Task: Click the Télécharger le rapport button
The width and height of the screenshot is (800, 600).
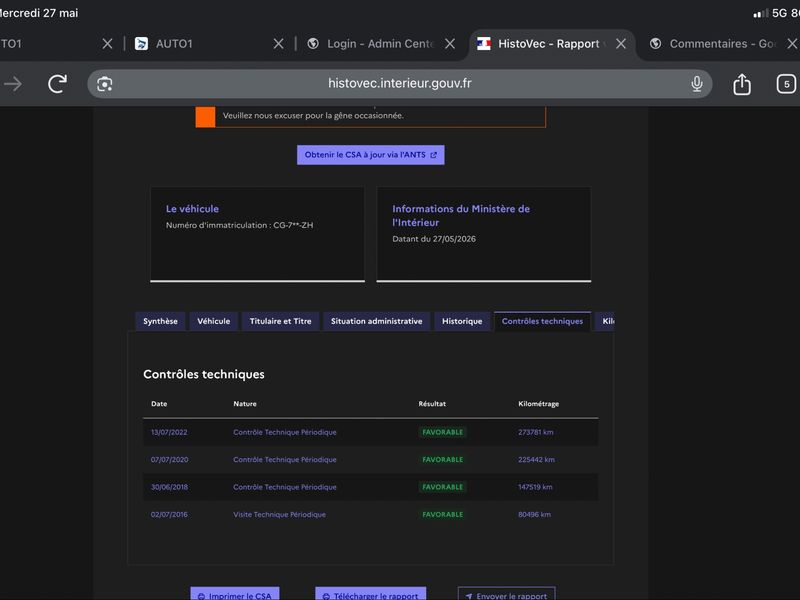Action: (370, 594)
